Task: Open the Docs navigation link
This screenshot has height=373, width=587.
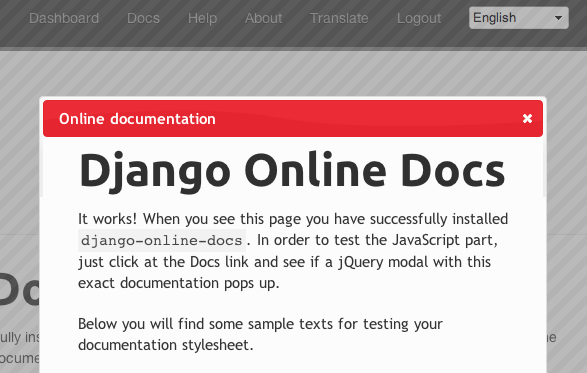Action: 143,18
